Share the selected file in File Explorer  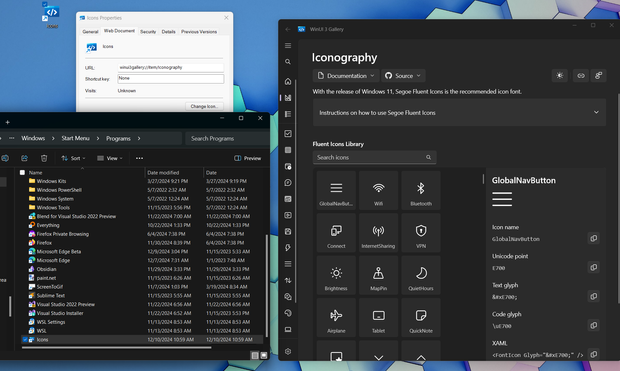pos(24,158)
